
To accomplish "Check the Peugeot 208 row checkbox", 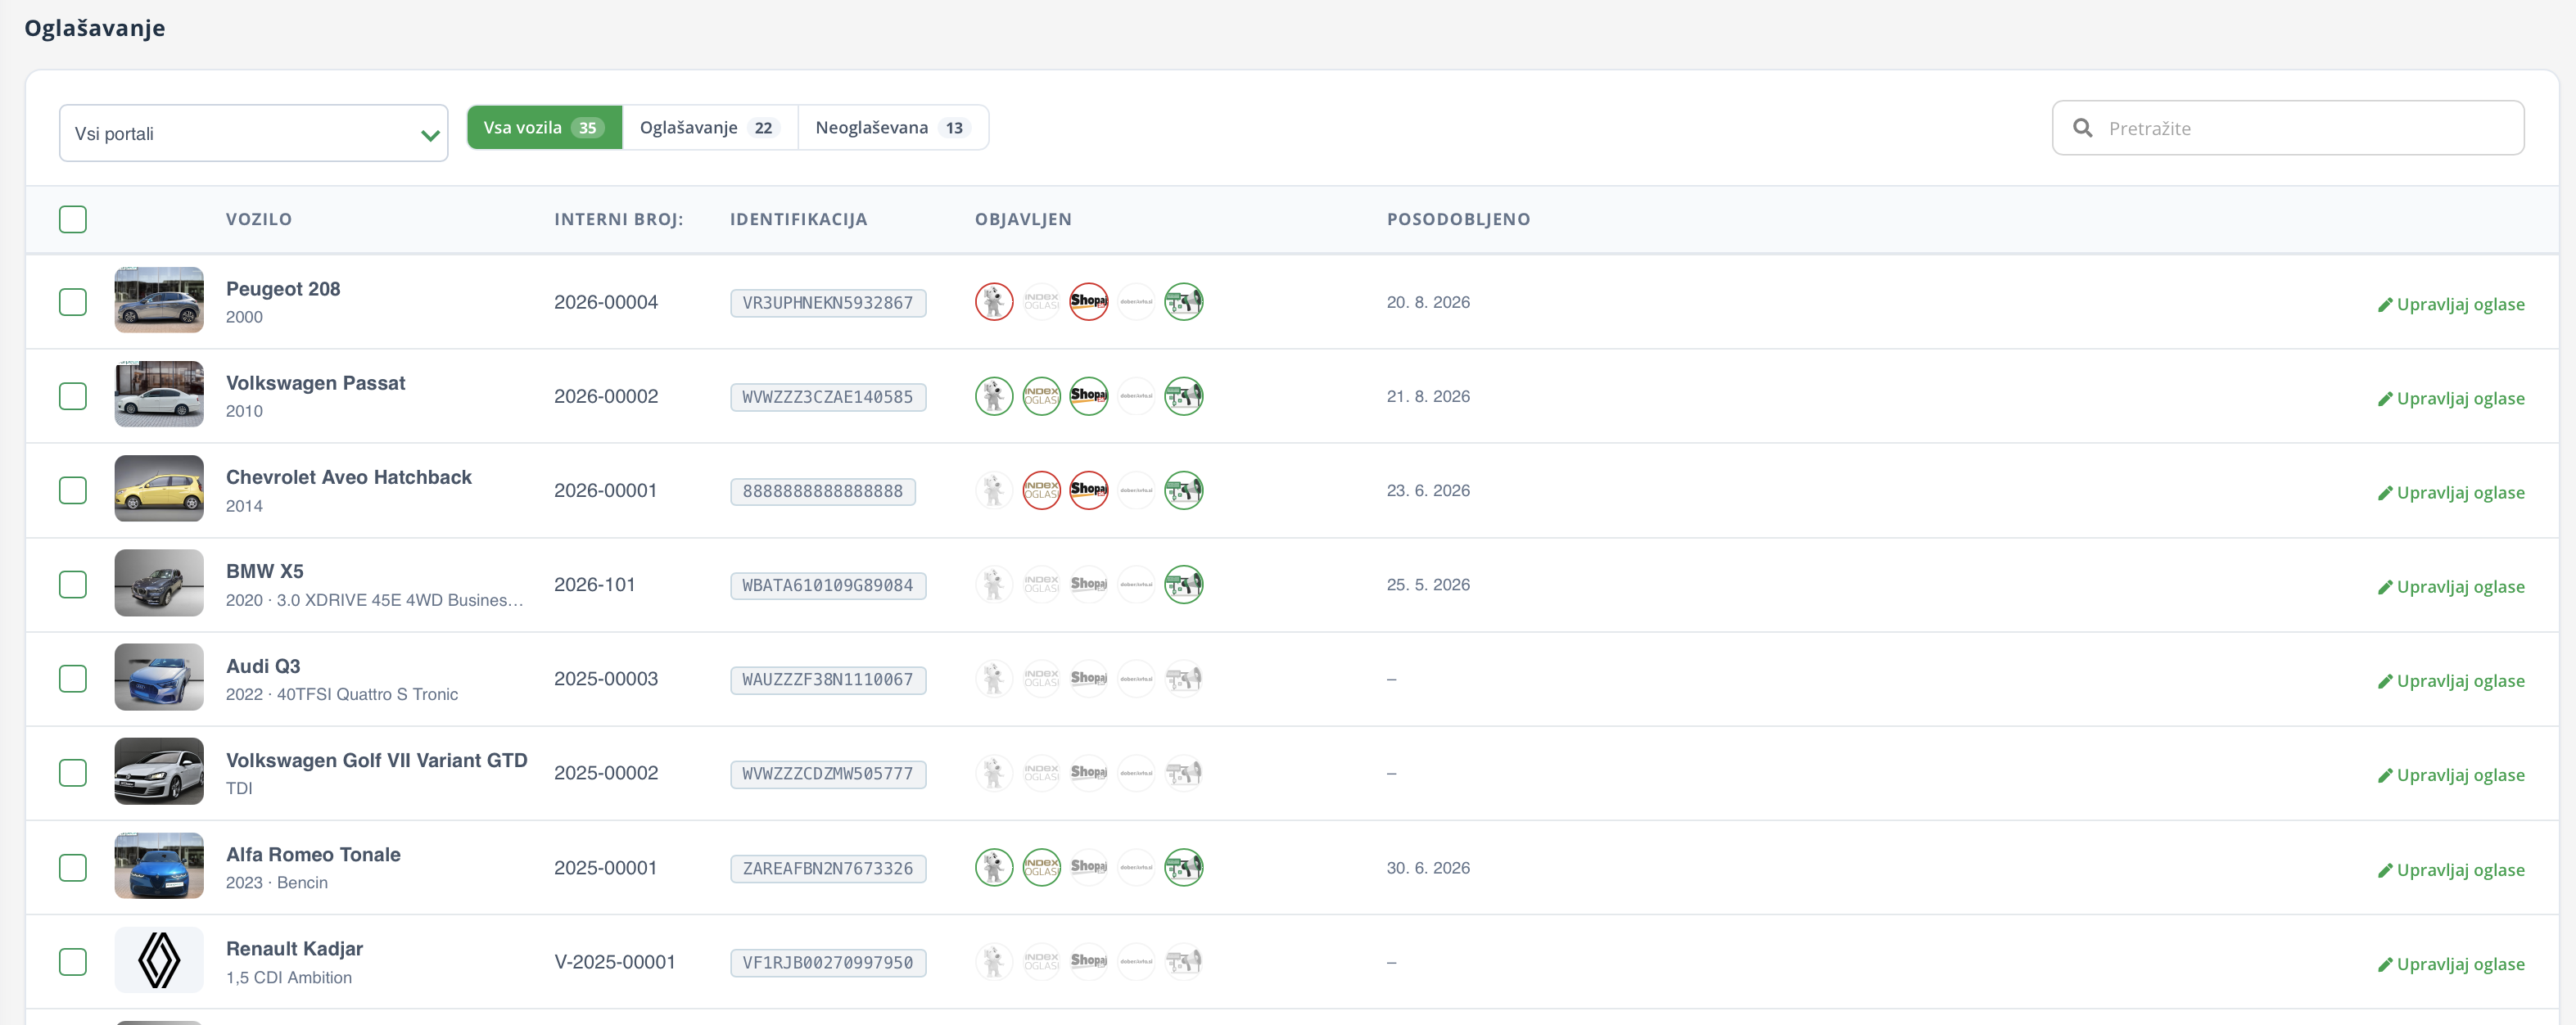I will pyautogui.click(x=73, y=302).
